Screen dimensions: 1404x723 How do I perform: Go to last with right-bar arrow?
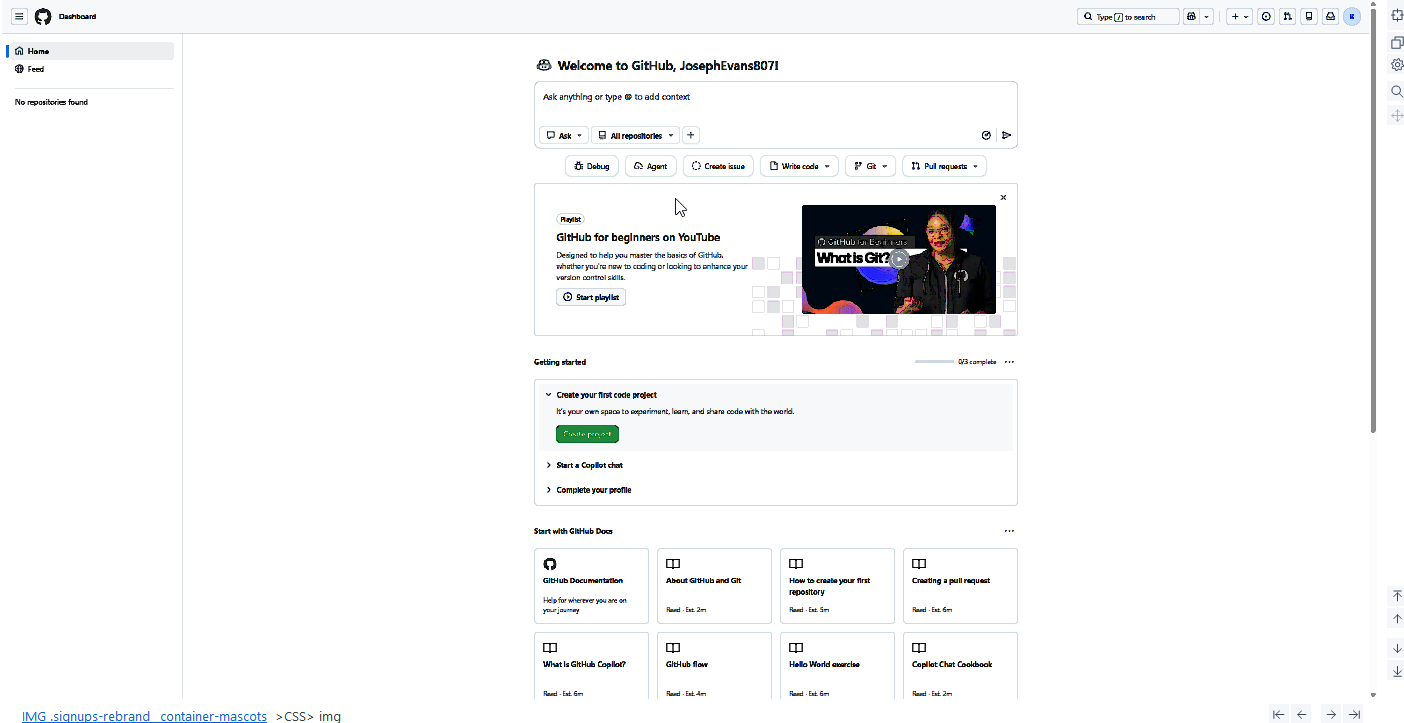pyautogui.click(x=1354, y=714)
